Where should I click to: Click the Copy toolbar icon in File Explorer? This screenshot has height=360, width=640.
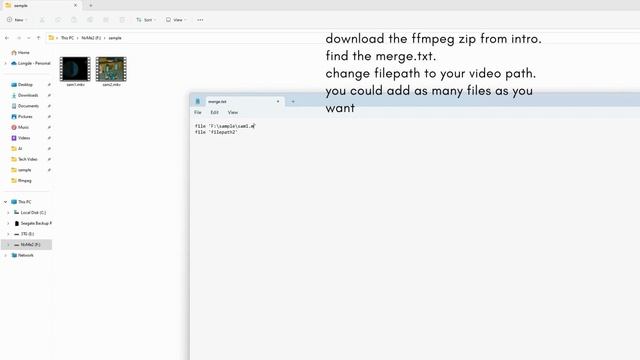point(58,20)
